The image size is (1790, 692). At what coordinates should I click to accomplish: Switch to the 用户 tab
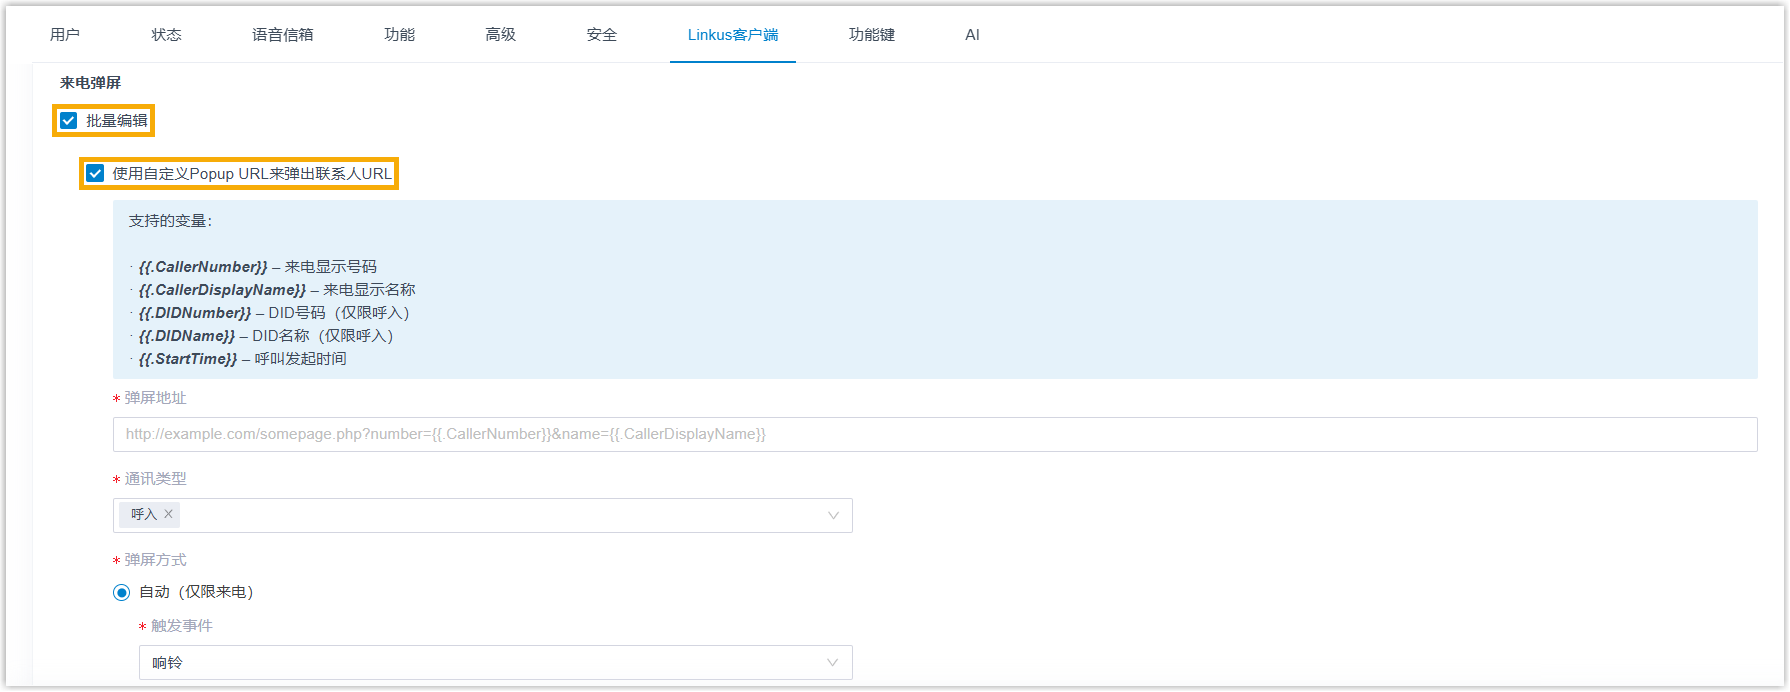(x=65, y=35)
